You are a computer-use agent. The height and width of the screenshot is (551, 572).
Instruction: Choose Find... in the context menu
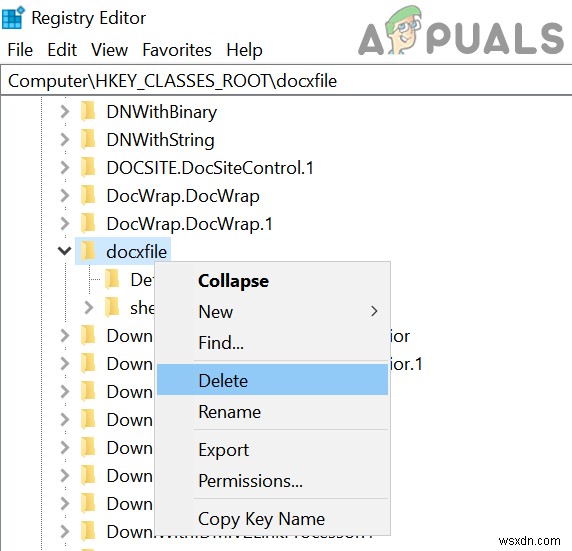tap(273, 343)
